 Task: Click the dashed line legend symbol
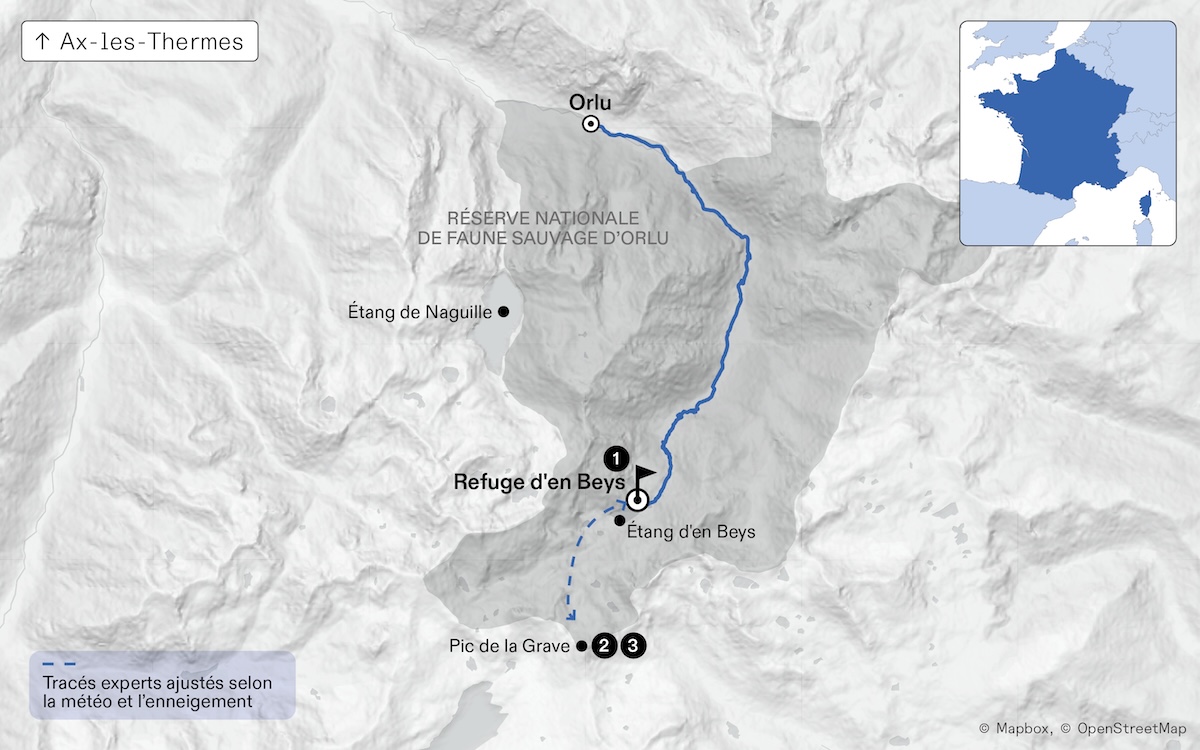point(58,663)
